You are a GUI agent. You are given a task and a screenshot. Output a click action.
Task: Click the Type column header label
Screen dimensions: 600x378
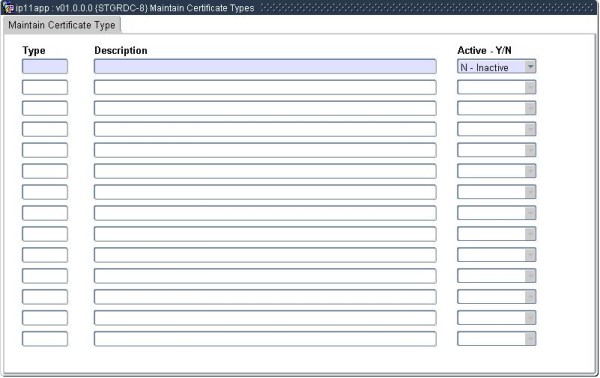tap(34, 51)
